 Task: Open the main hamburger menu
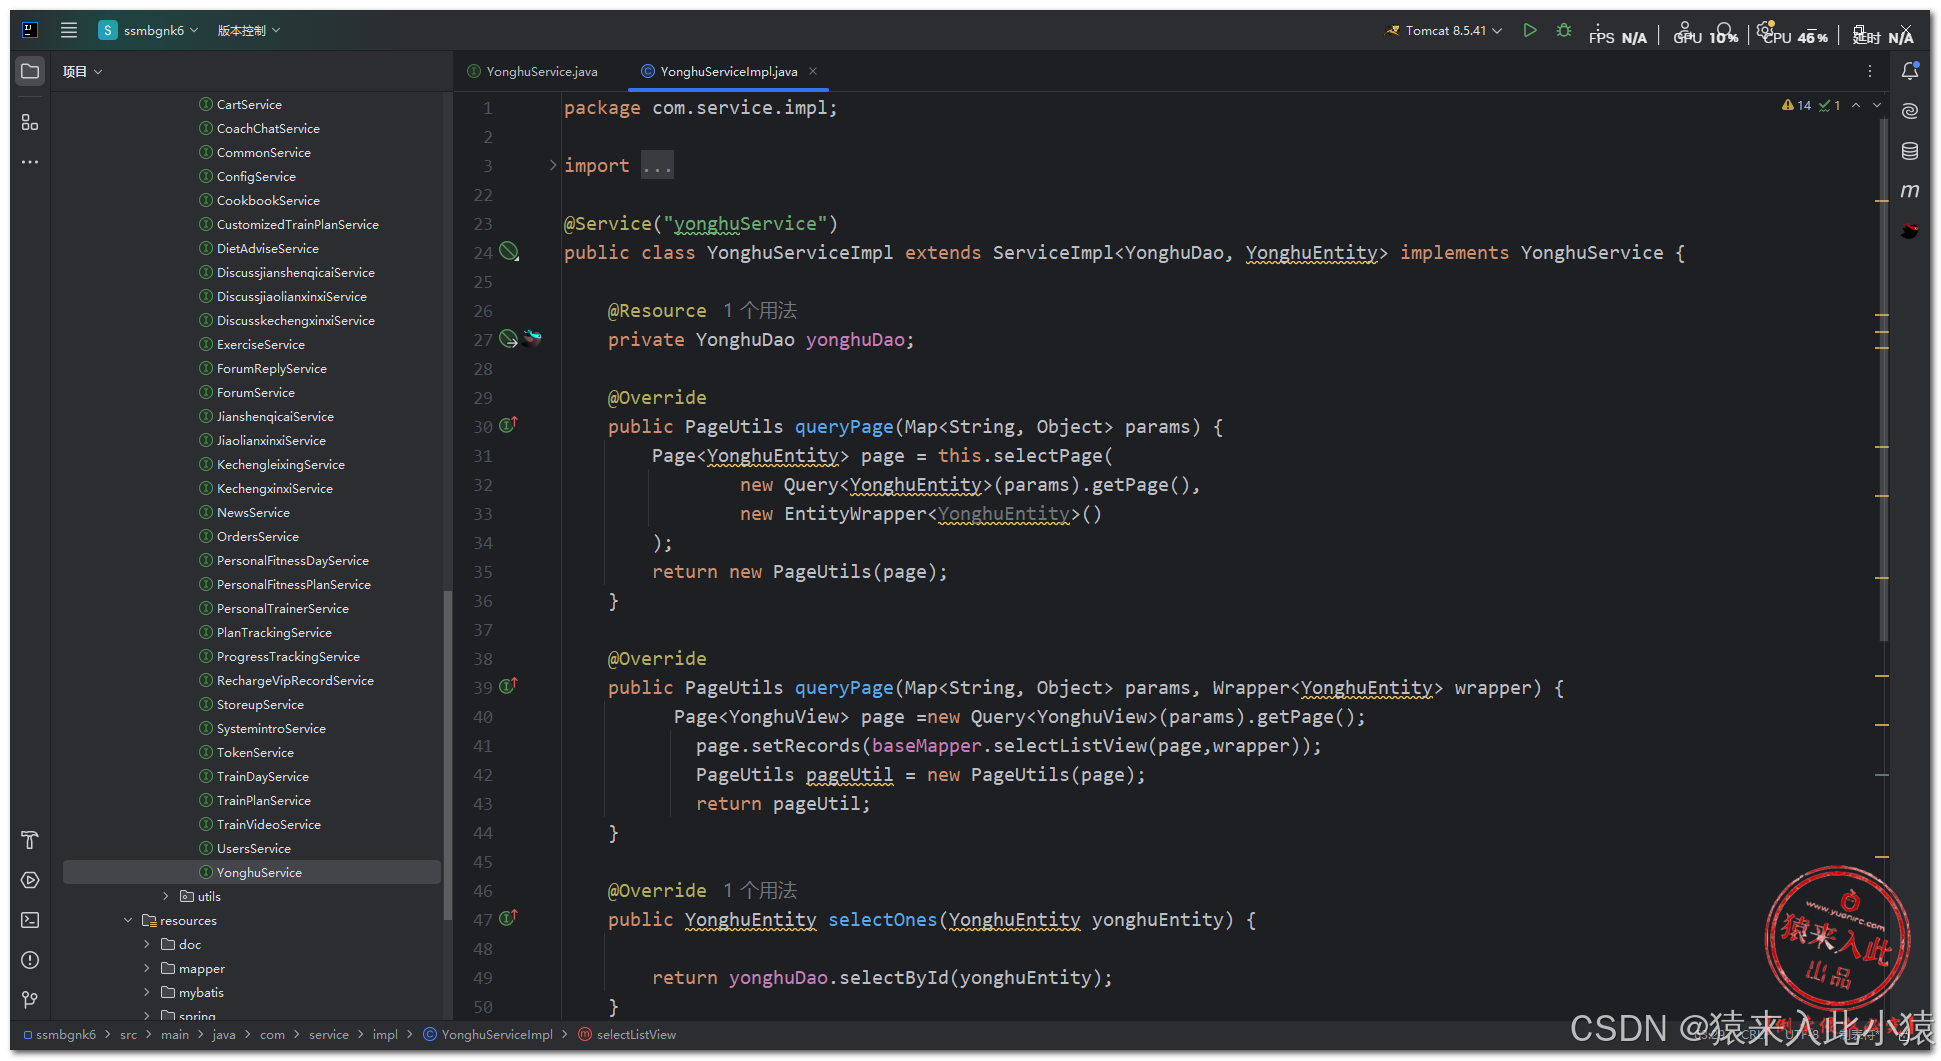pyautogui.click(x=69, y=30)
